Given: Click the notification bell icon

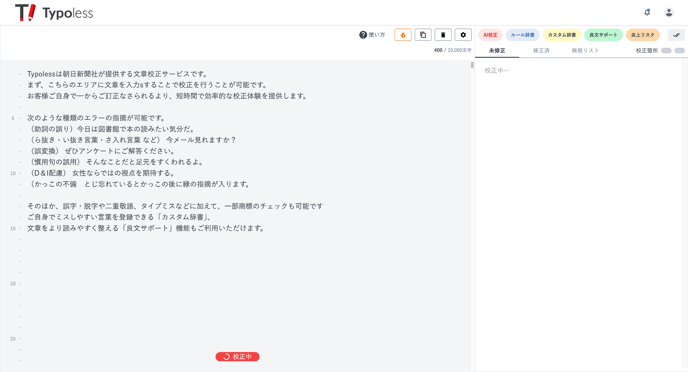Looking at the screenshot, I should point(647,12).
